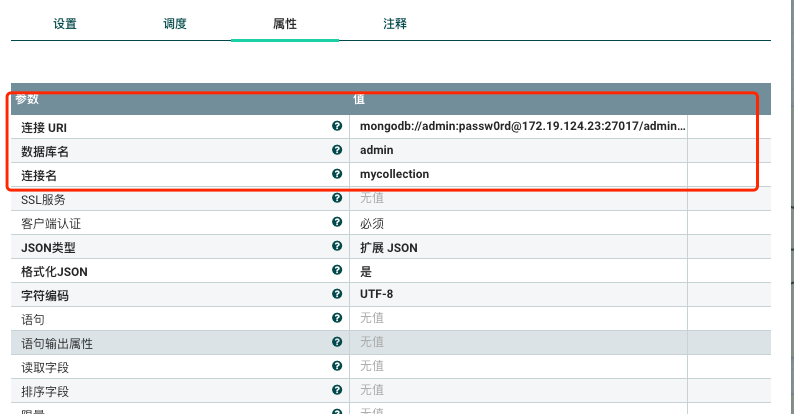
Task: Select the 数据库名 property name
Action: (x=45, y=151)
